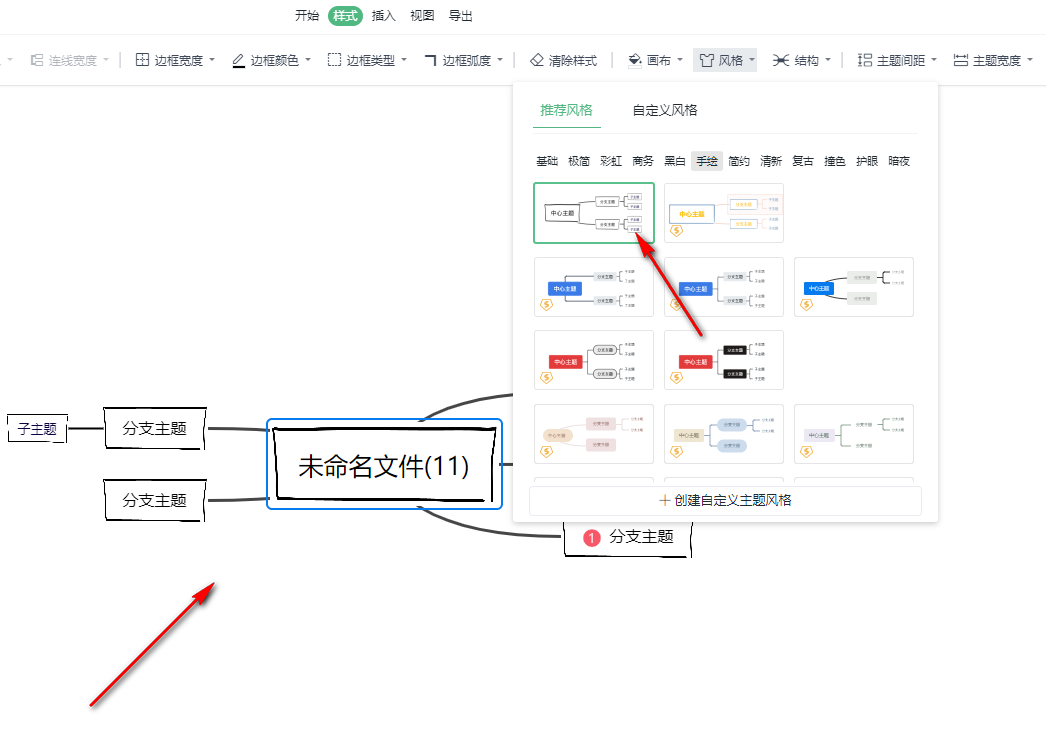Select the 子主题 node
This screenshot has height=730, width=1046.
37,428
